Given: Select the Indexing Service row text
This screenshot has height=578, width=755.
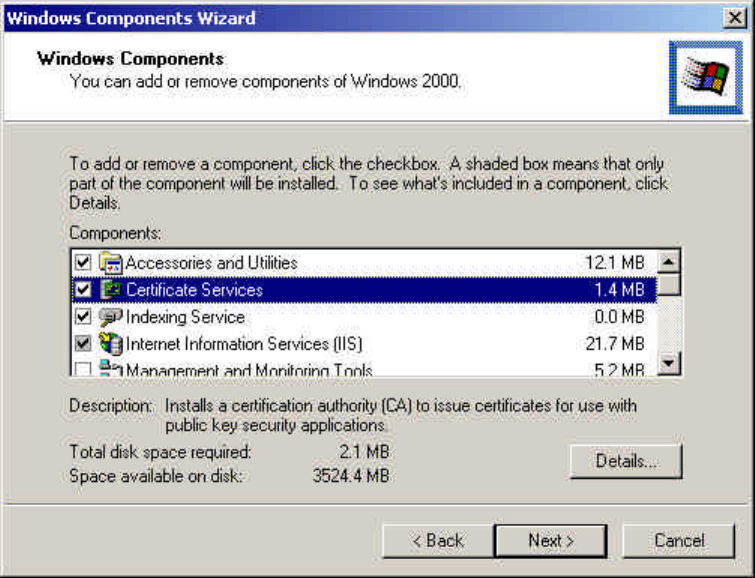Looking at the screenshot, I should (x=185, y=317).
